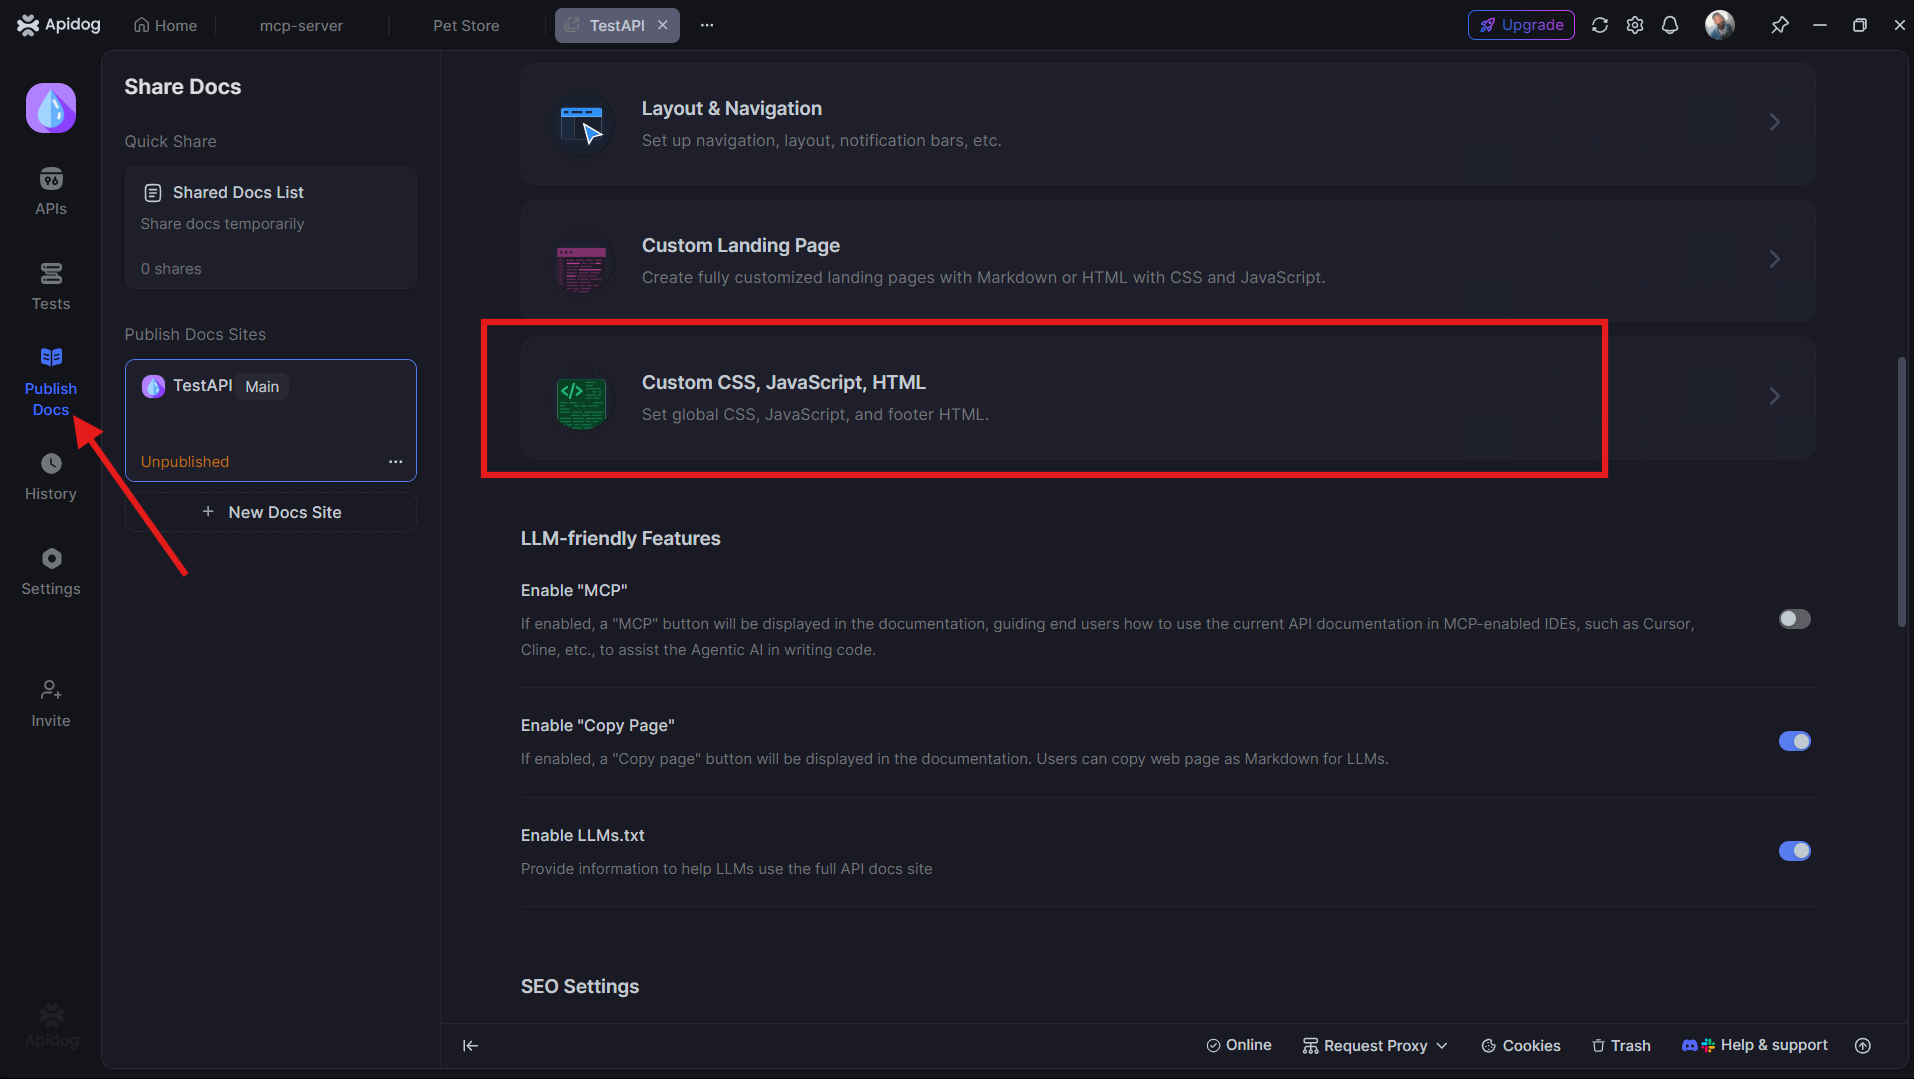Click the refresh sync icon in title bar

coord(1600,25)
